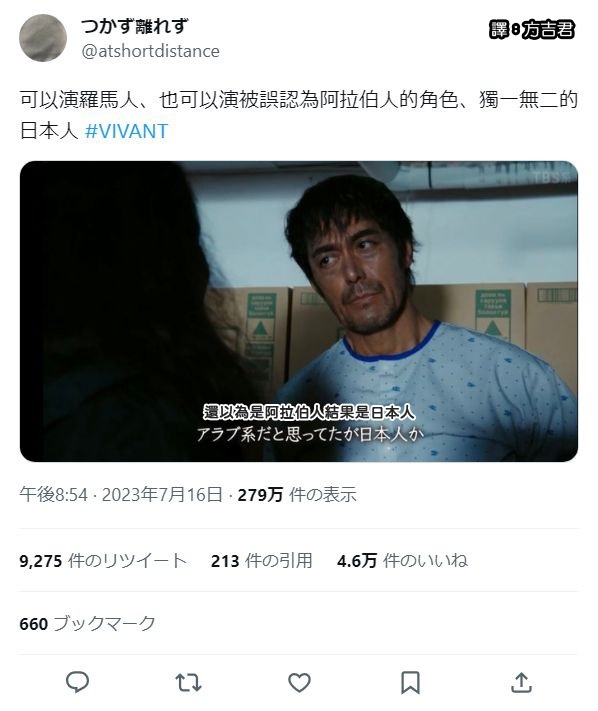Click the reply speech bubble icon

click(78, 682)
